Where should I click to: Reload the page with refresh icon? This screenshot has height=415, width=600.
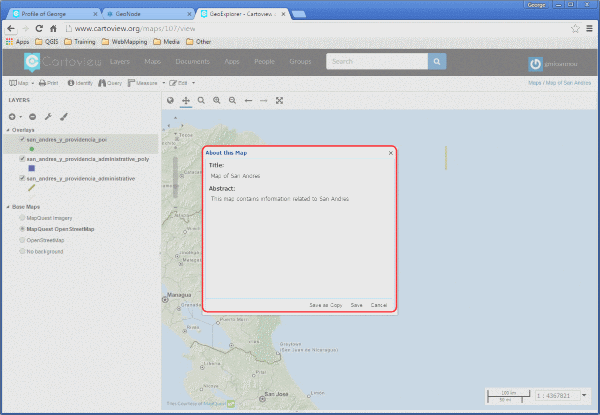pos(39,29)
